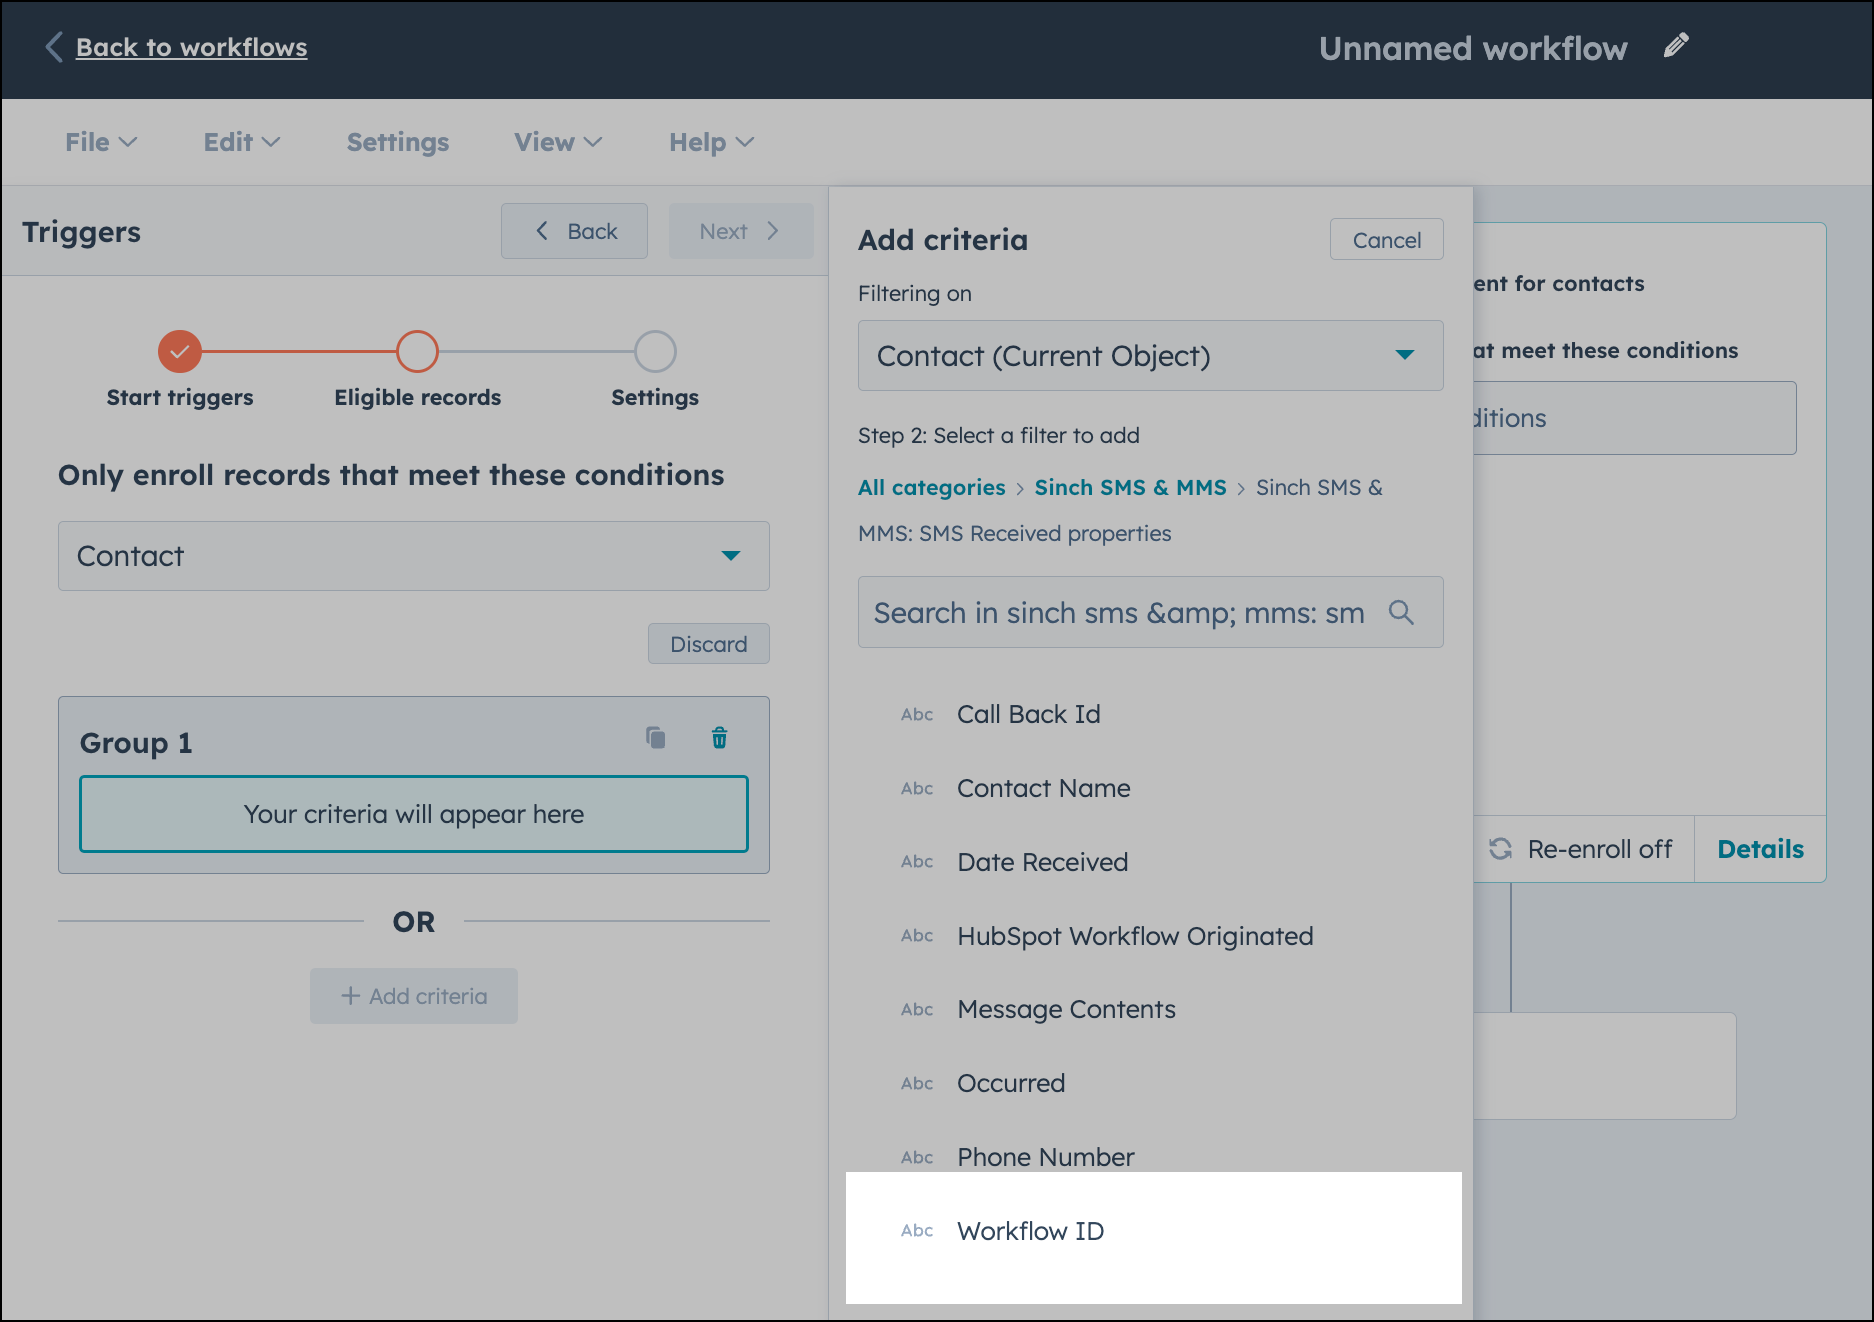Click the orange Start triggers step circle

click(x=179, y=352)
